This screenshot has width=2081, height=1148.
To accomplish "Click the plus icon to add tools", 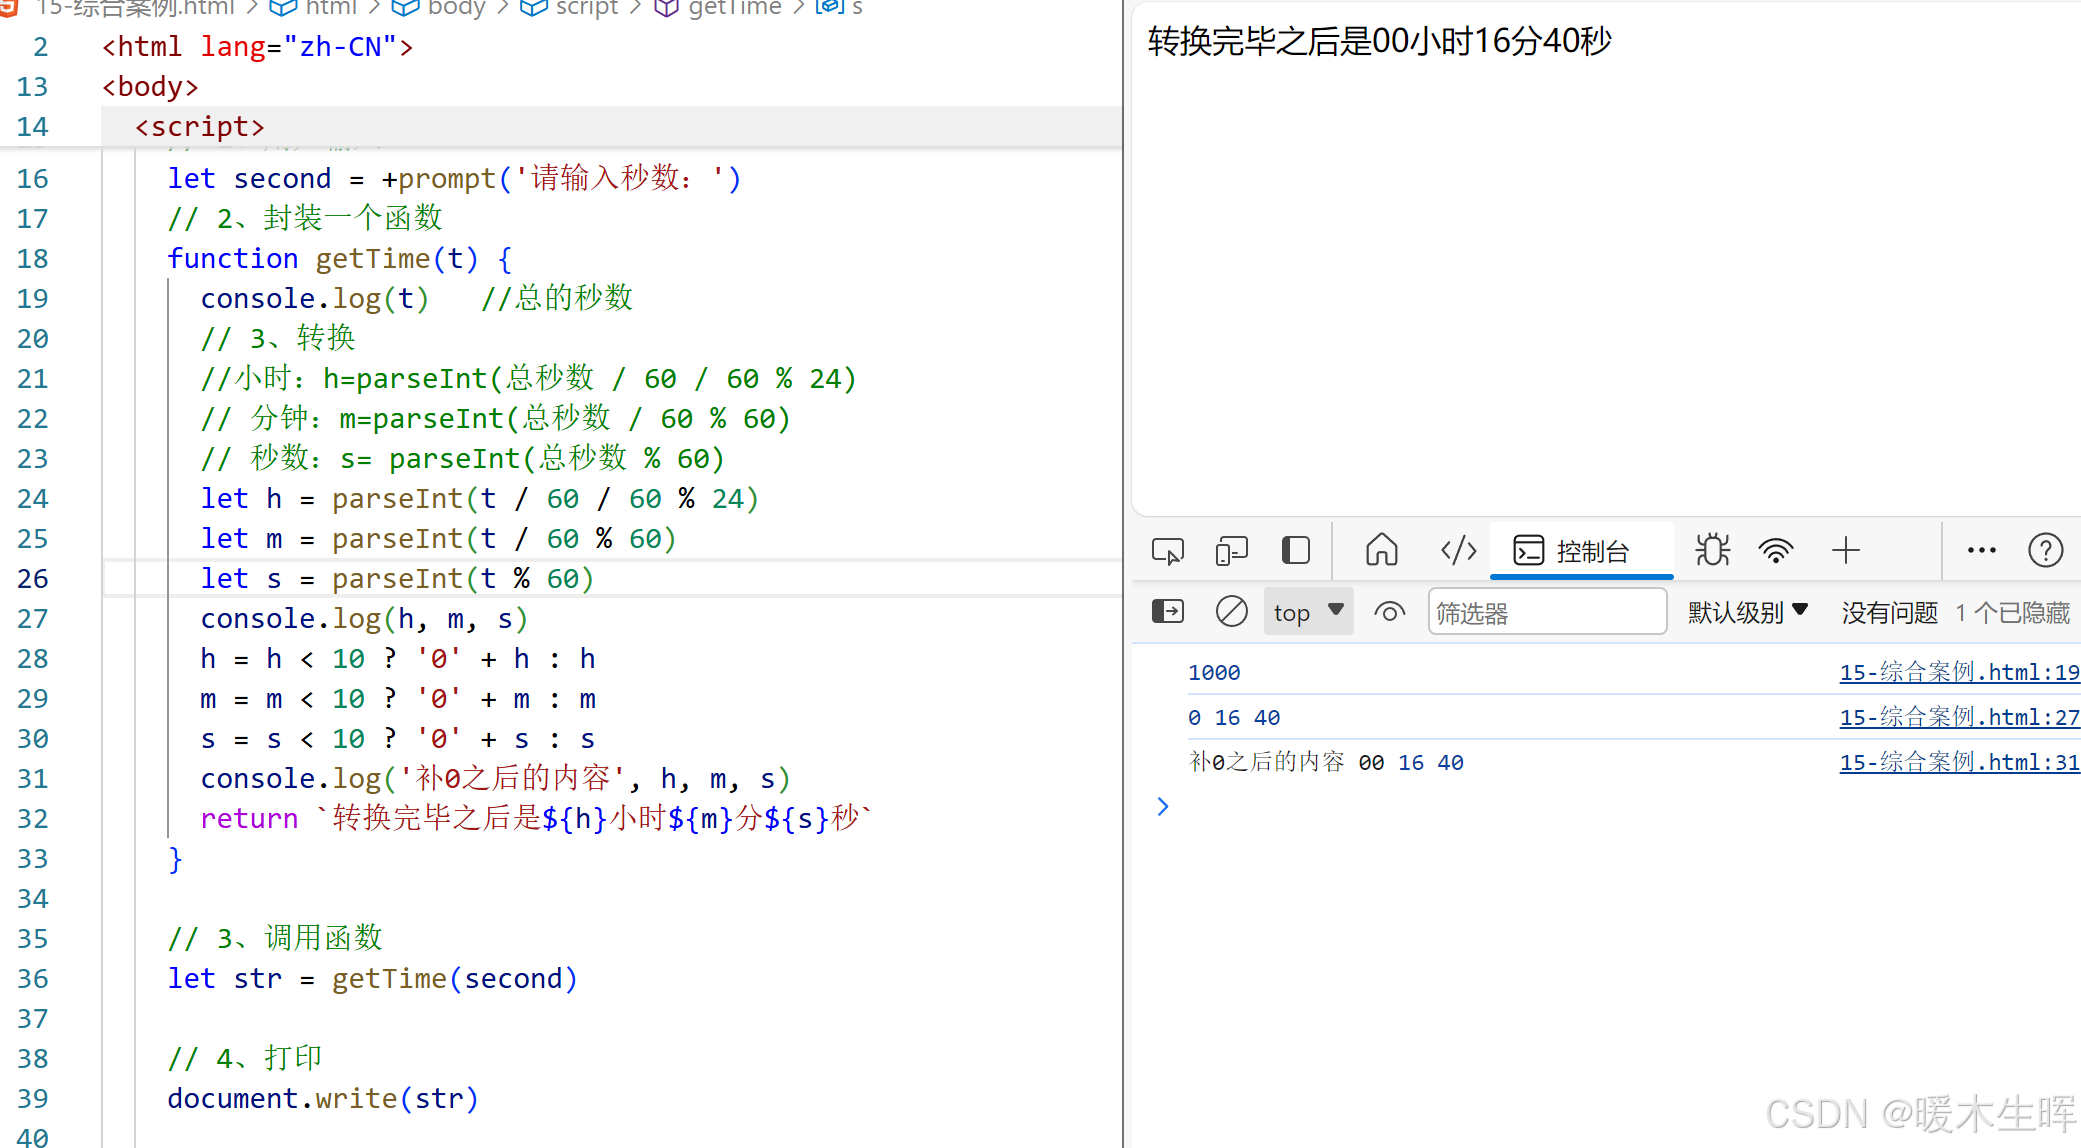I will click(1845, 550).
